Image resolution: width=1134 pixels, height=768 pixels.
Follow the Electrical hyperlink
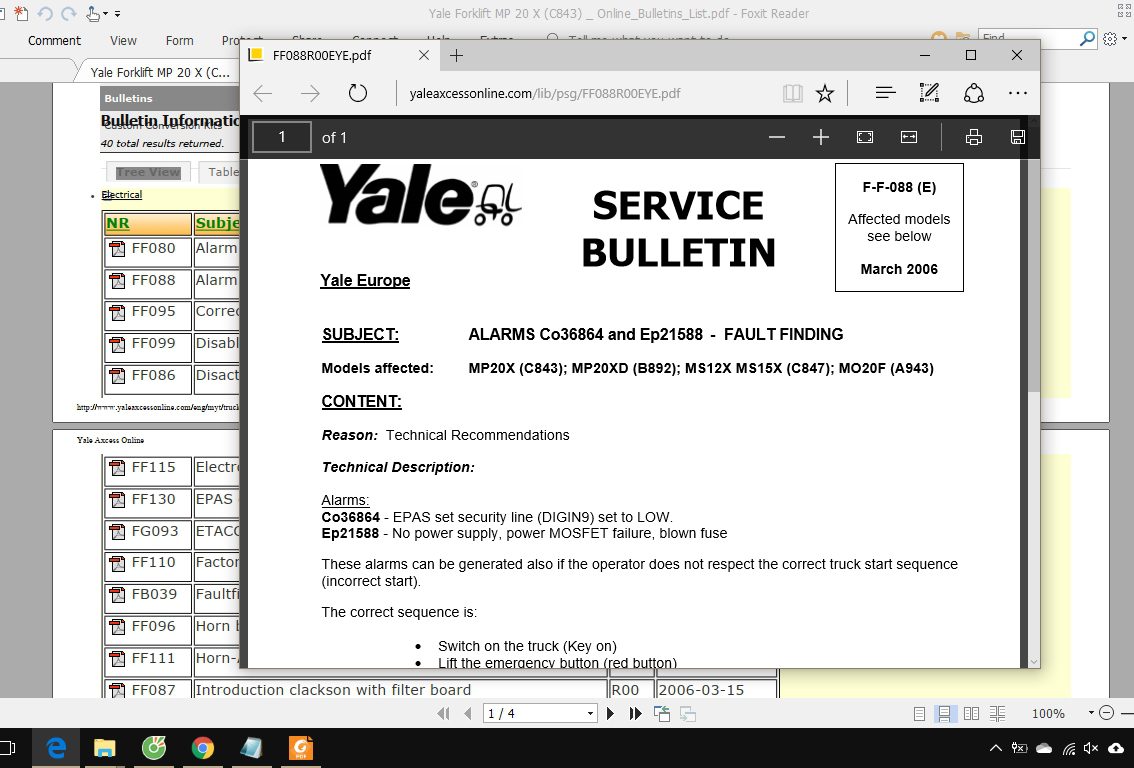click(120, 194)
